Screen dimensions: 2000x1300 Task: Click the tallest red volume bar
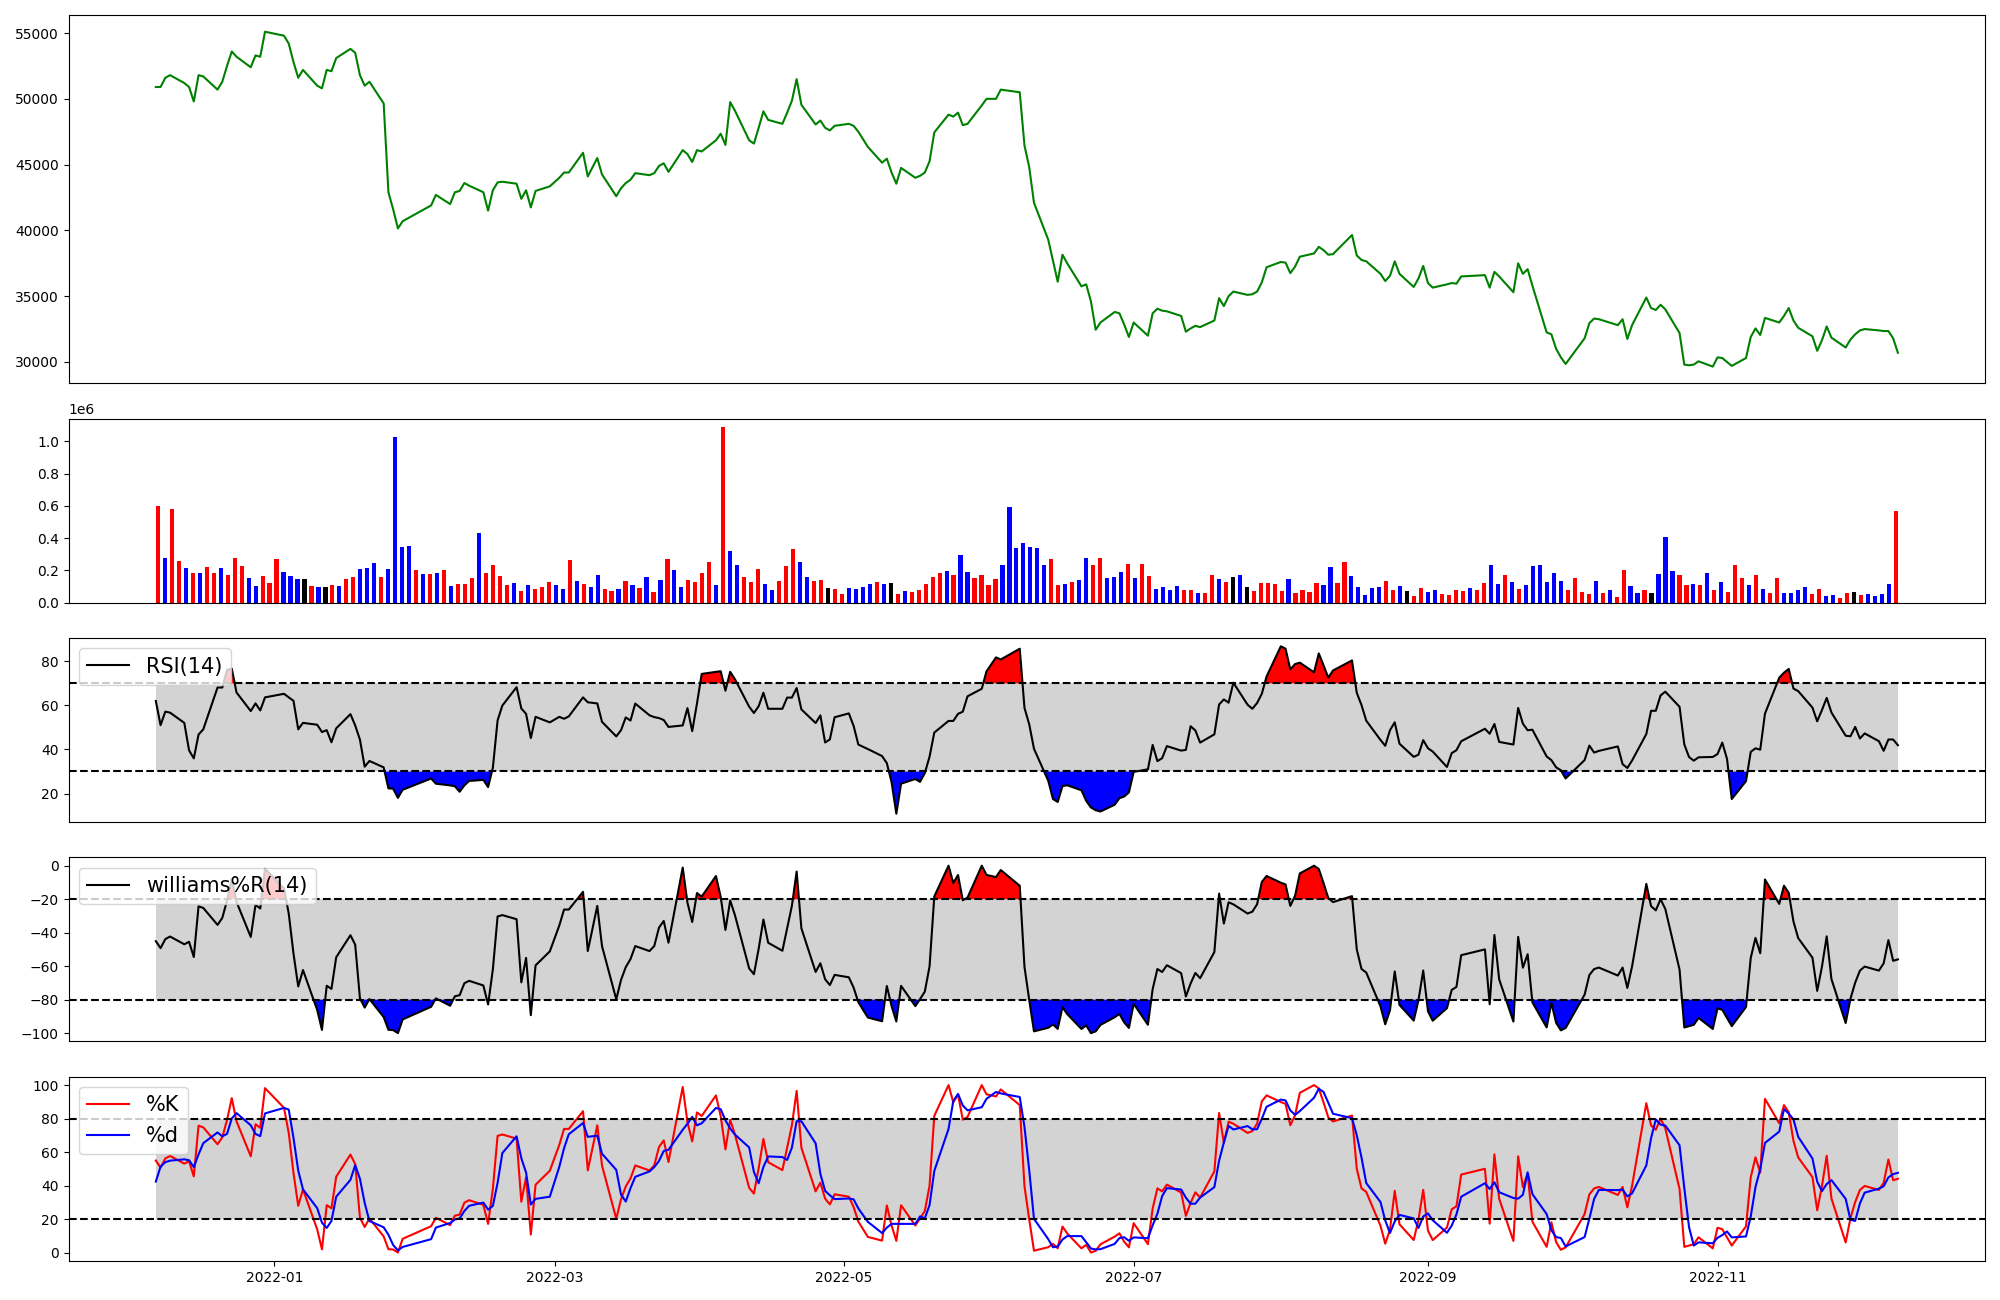[723, 515]
